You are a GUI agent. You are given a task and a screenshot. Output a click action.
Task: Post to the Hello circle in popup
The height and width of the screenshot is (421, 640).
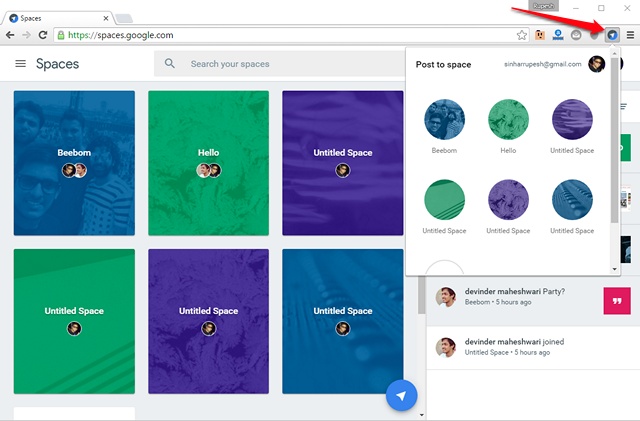508,119
